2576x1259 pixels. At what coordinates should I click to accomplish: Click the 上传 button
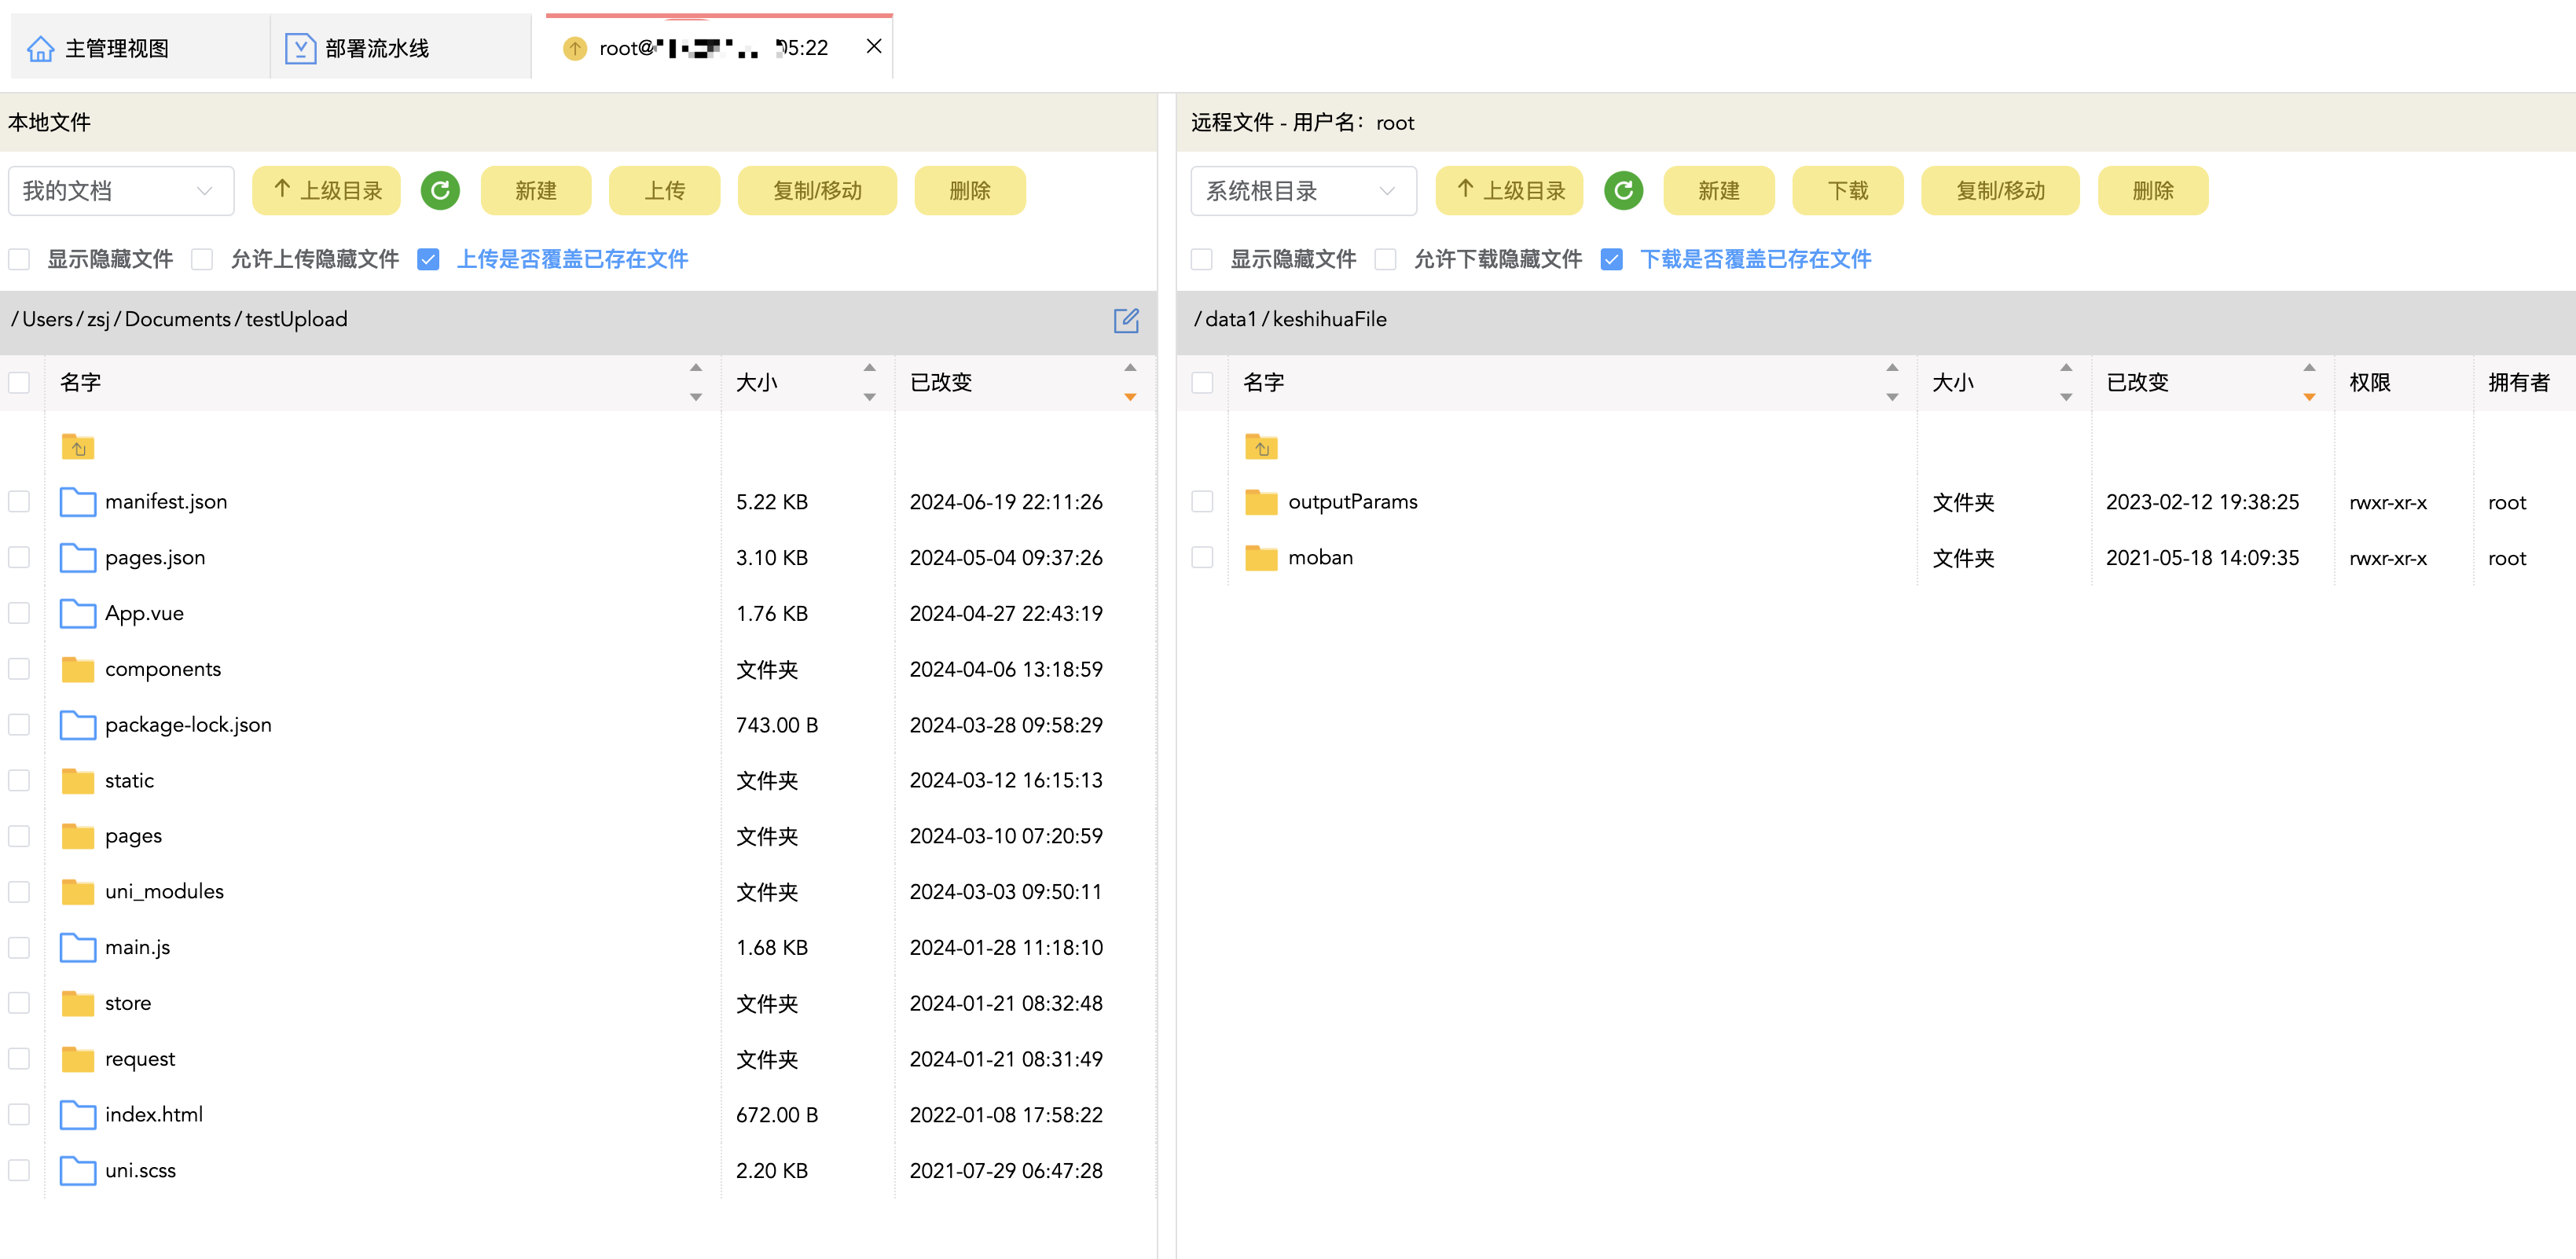[664, 190]
